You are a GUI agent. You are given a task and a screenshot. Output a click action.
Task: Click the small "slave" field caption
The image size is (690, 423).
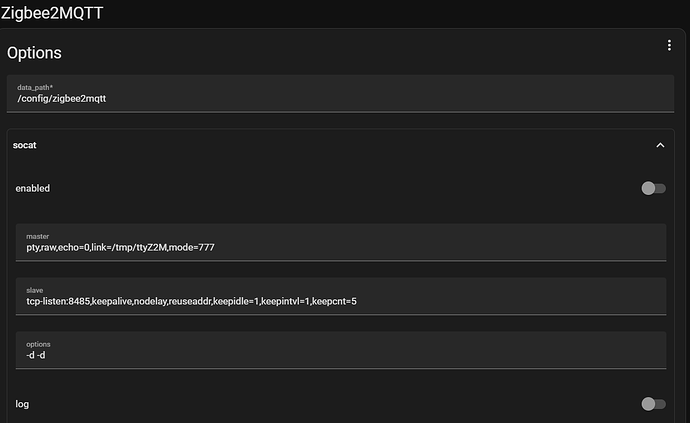(x=35, y=290)
